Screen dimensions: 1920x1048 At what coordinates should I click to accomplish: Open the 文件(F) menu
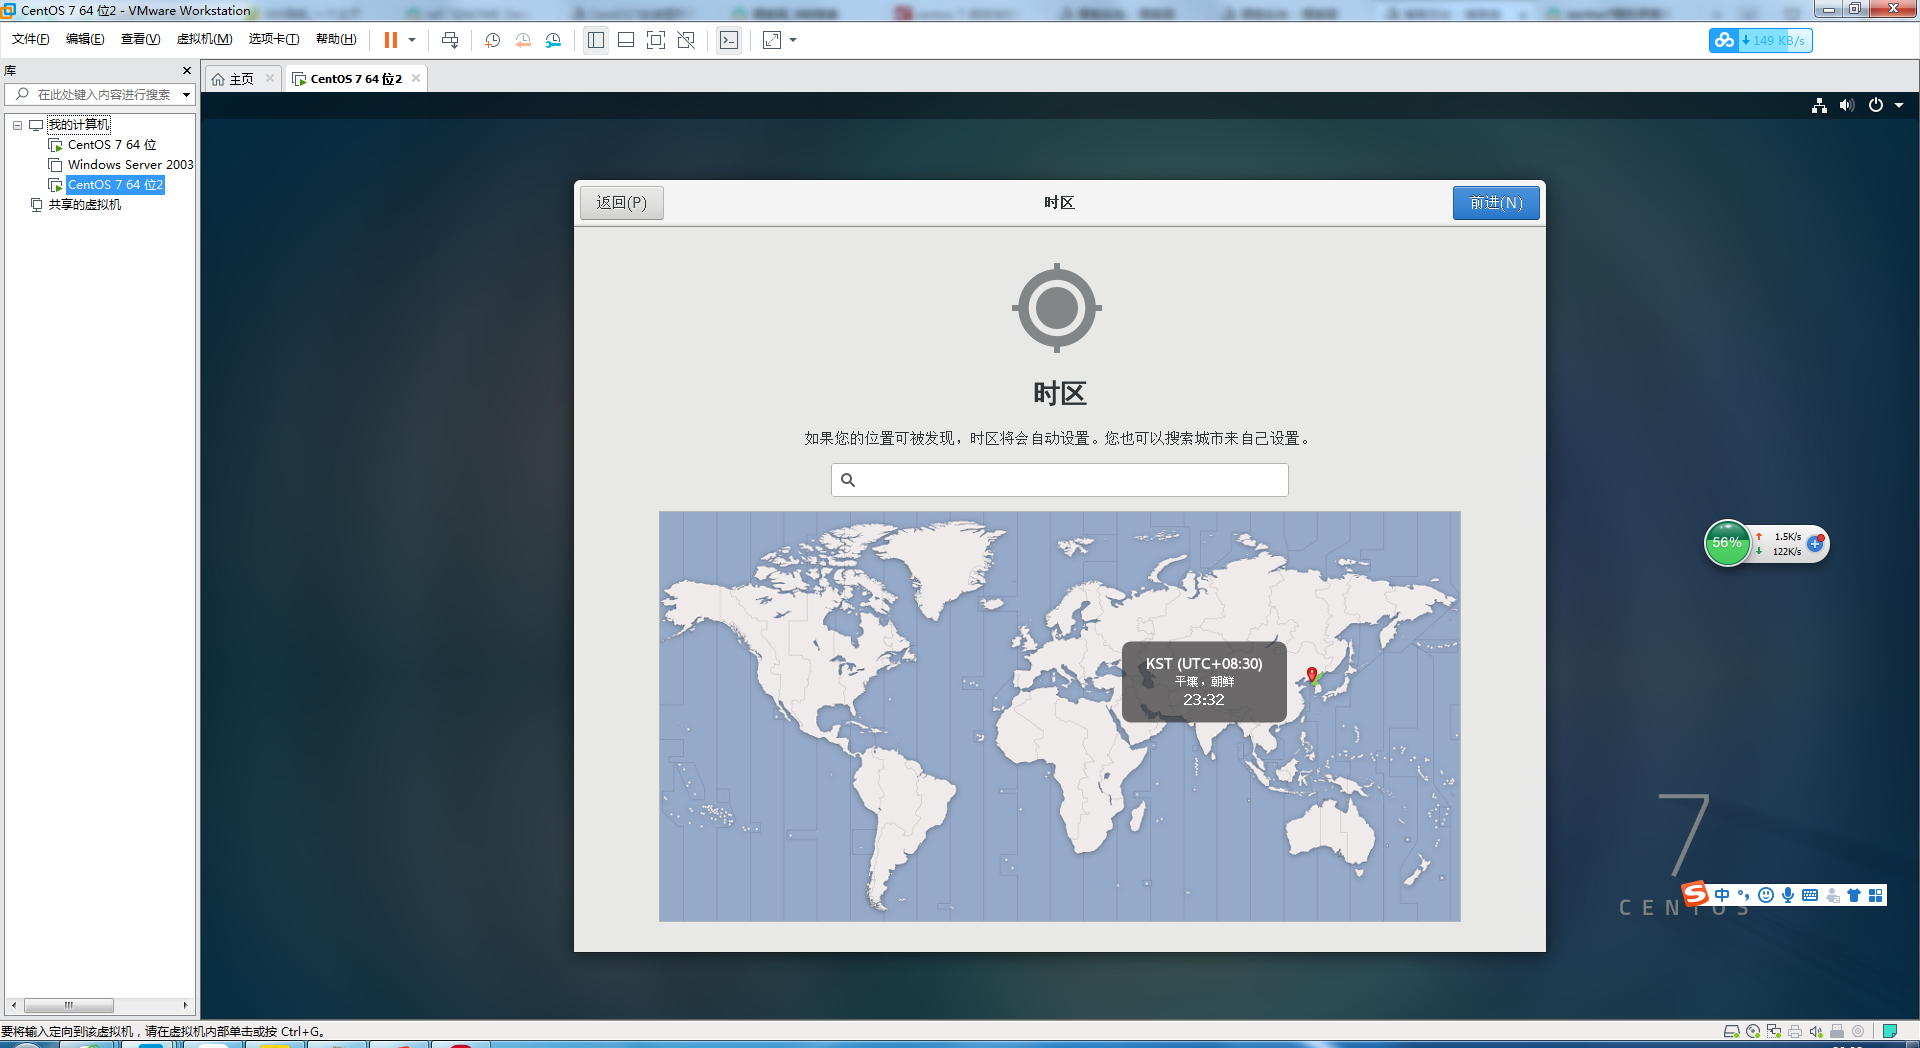[30, 39]
